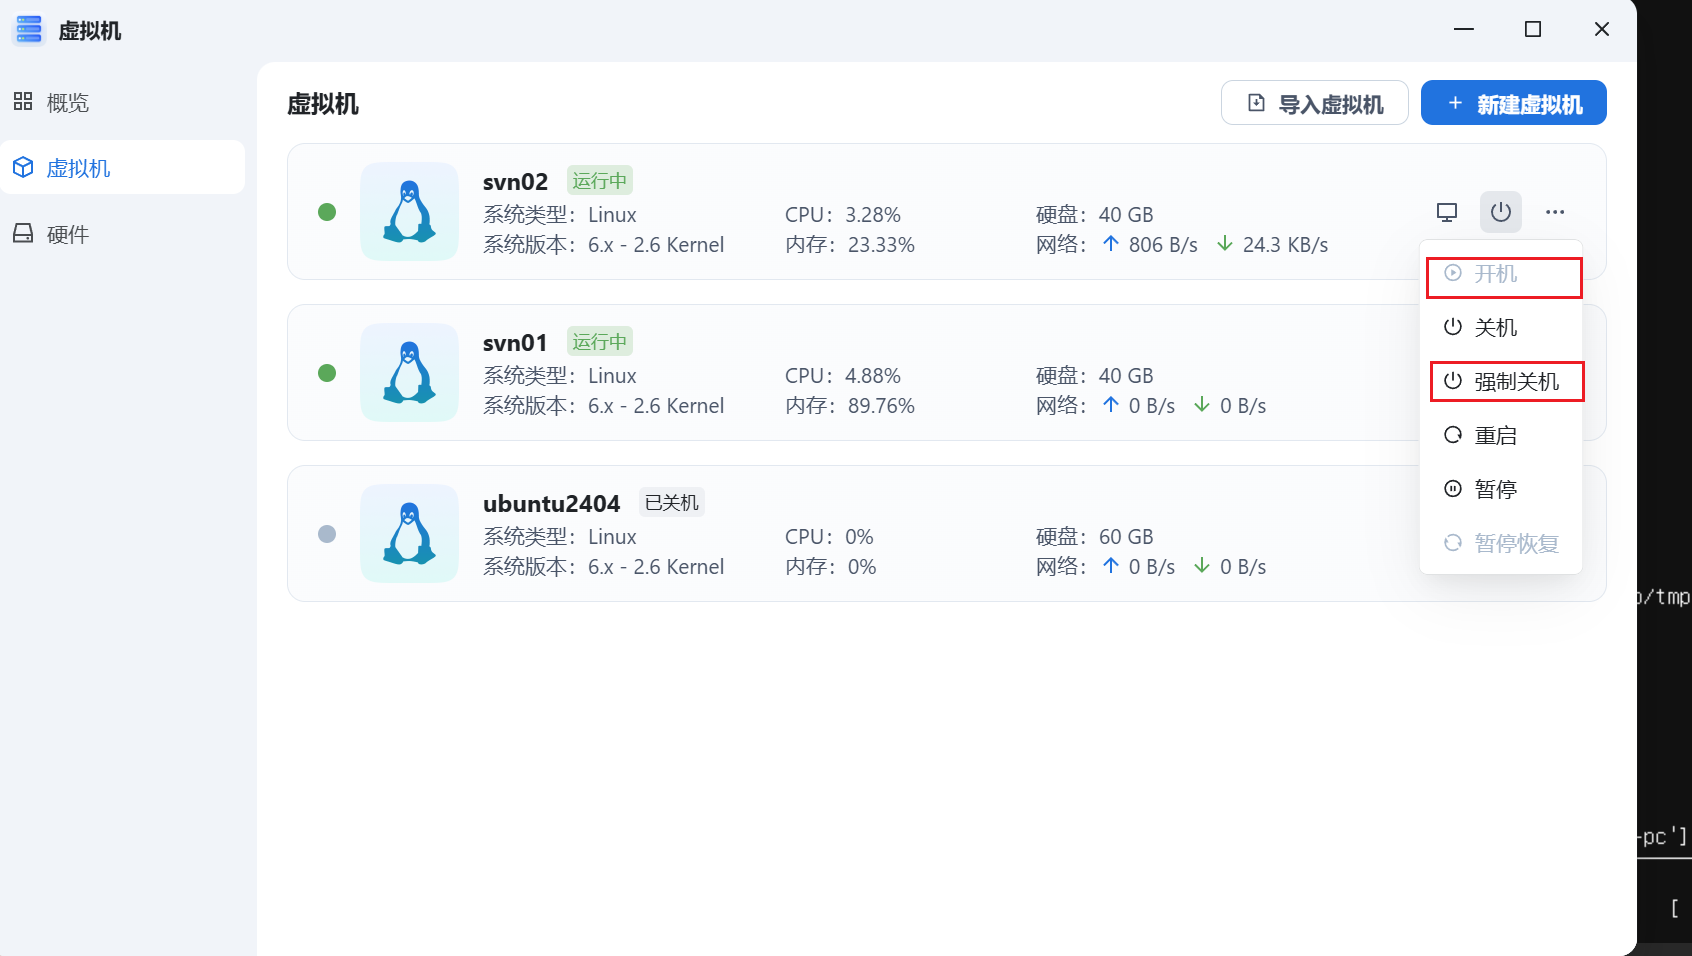This screenshot has width=1692, height=956.
Task: Choose 重启 from the power menu
Action: point(1501,435)
